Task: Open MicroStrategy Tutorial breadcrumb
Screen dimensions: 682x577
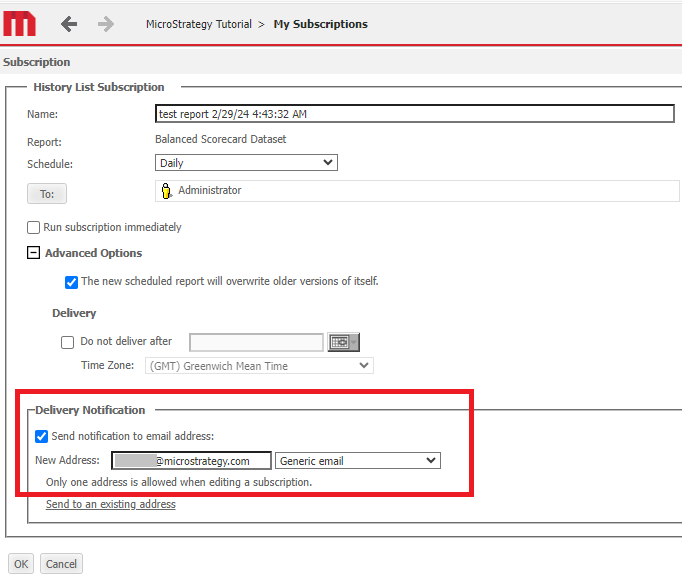Action: [x=199, y=24]
